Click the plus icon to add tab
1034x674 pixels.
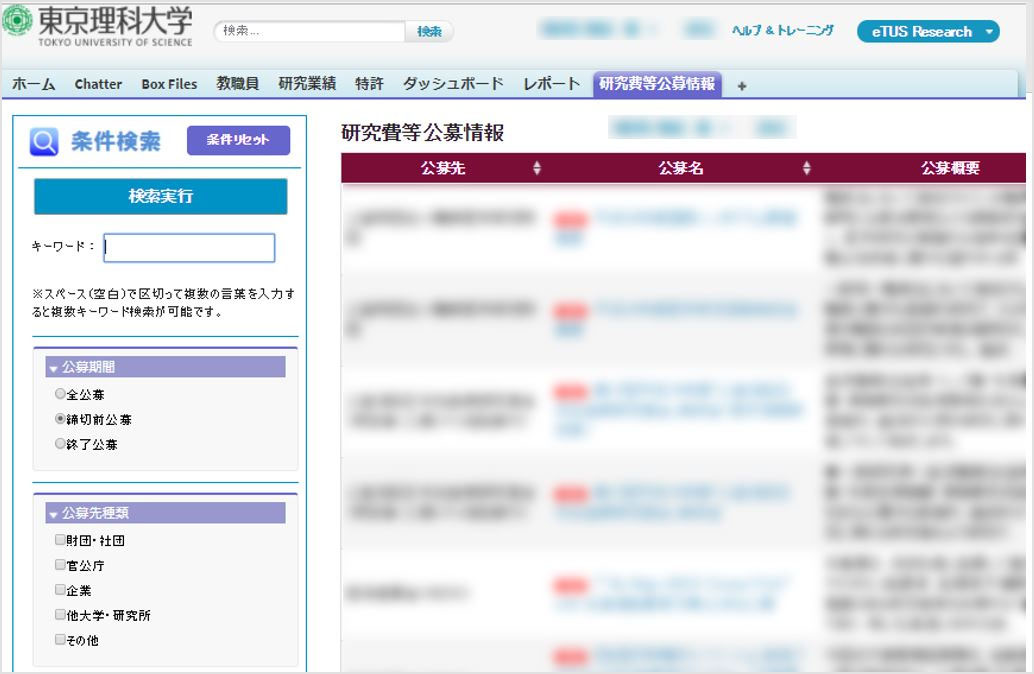742,86
